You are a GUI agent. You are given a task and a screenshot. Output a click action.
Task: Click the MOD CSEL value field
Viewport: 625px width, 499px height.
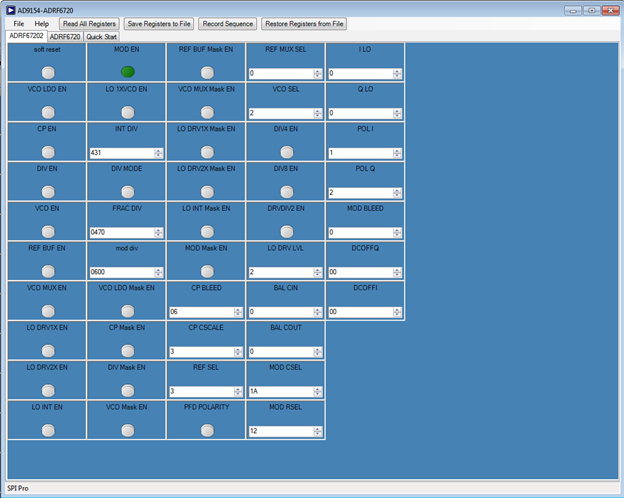(x=281, y=391)
